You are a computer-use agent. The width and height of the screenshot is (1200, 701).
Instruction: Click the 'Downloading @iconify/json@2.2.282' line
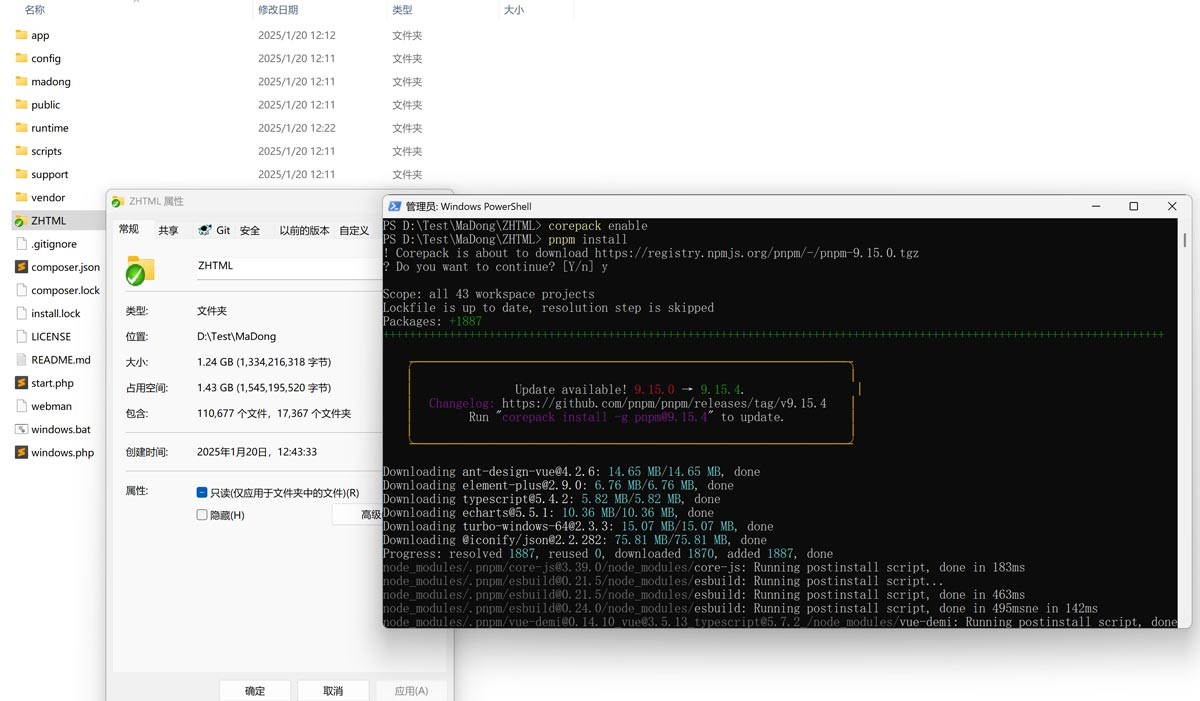[574, 540]
